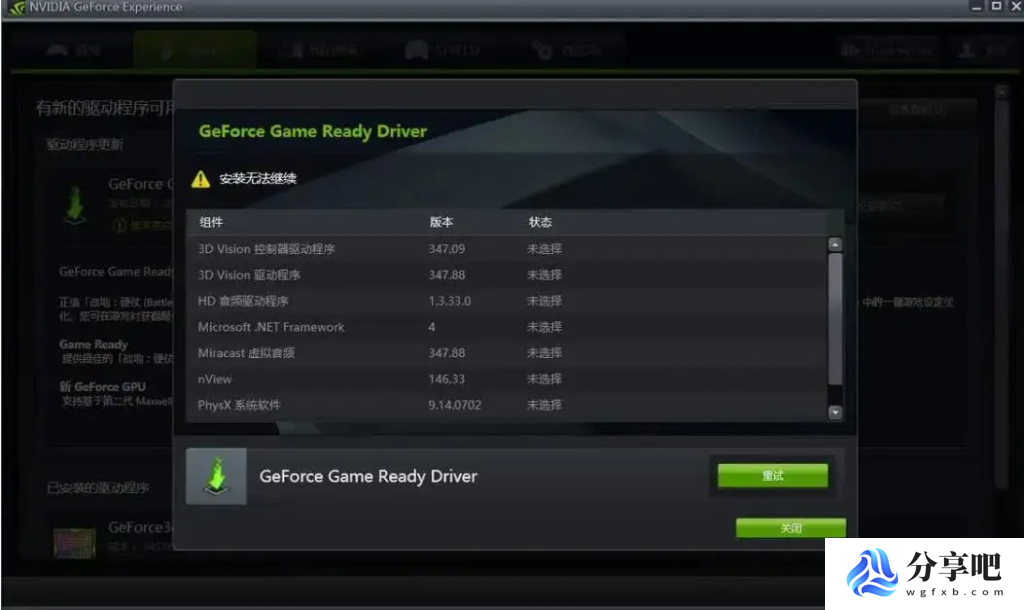Click scroll up arrow in component list
This screenshot has height=610, width=1024.
835,244
